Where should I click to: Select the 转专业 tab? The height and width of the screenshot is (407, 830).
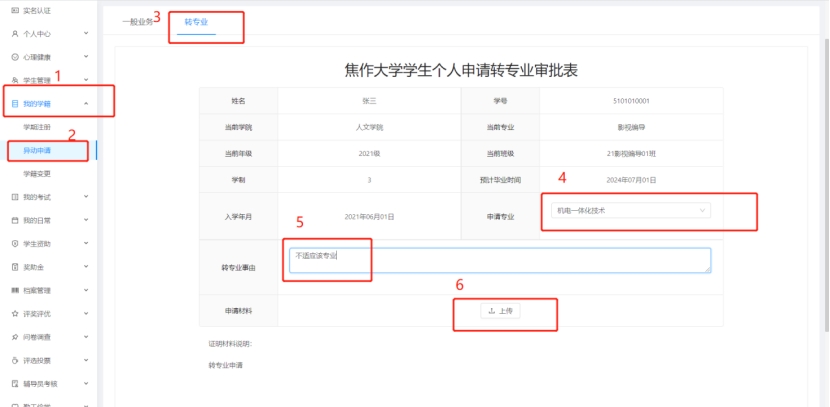[196, 21]
